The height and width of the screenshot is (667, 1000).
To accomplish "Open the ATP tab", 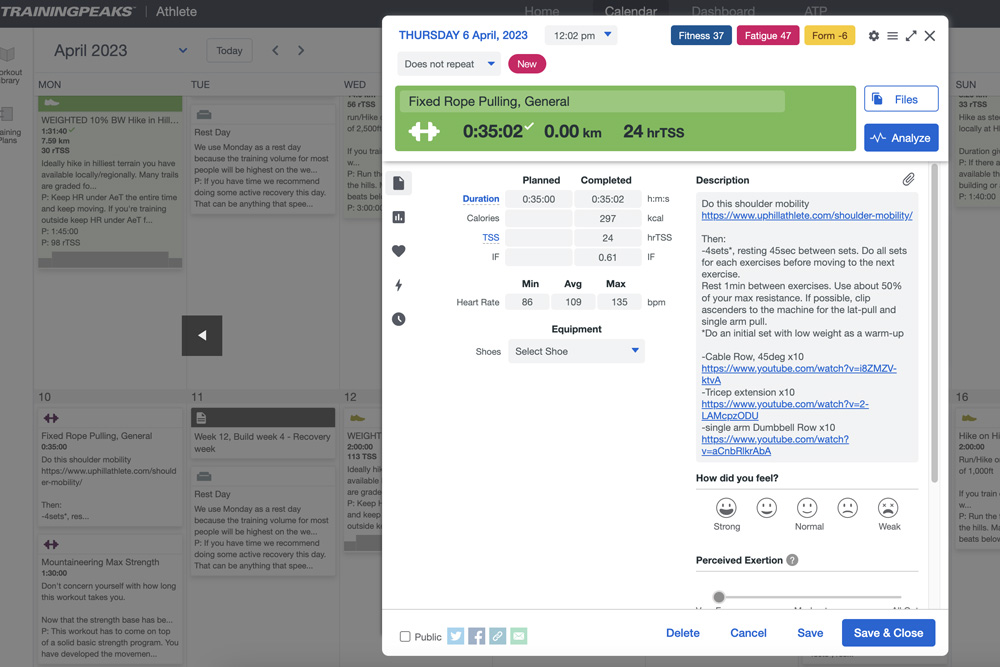I will point(816,12).
